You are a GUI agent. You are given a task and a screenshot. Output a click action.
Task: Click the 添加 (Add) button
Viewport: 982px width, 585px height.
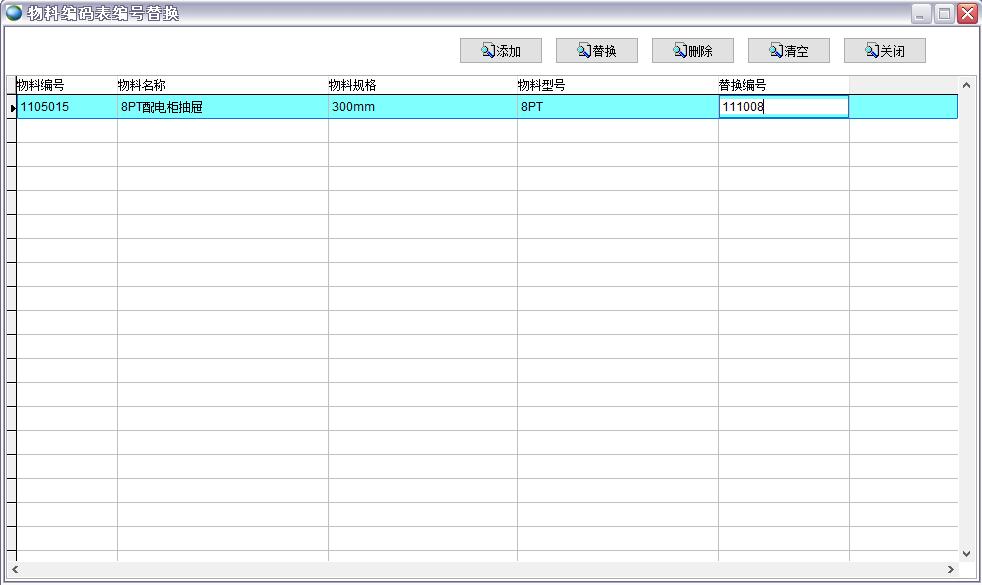coord(501,51)
